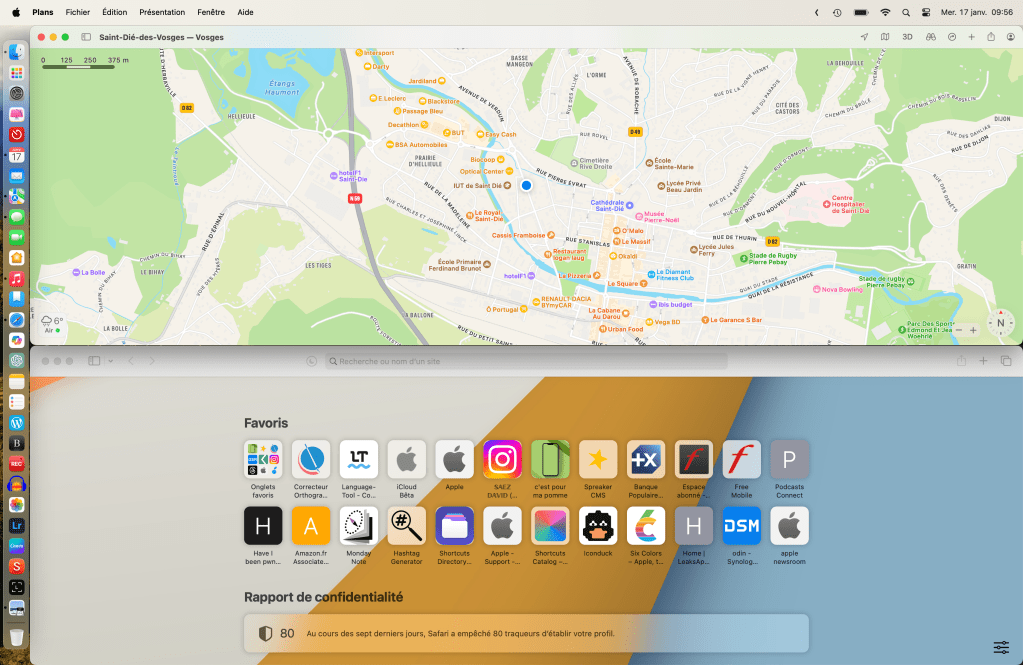Image resolution: width=1023 pixels, height=665 pixels.
Task: Open the Fichier menu
Action: click(x=77, y=12)
